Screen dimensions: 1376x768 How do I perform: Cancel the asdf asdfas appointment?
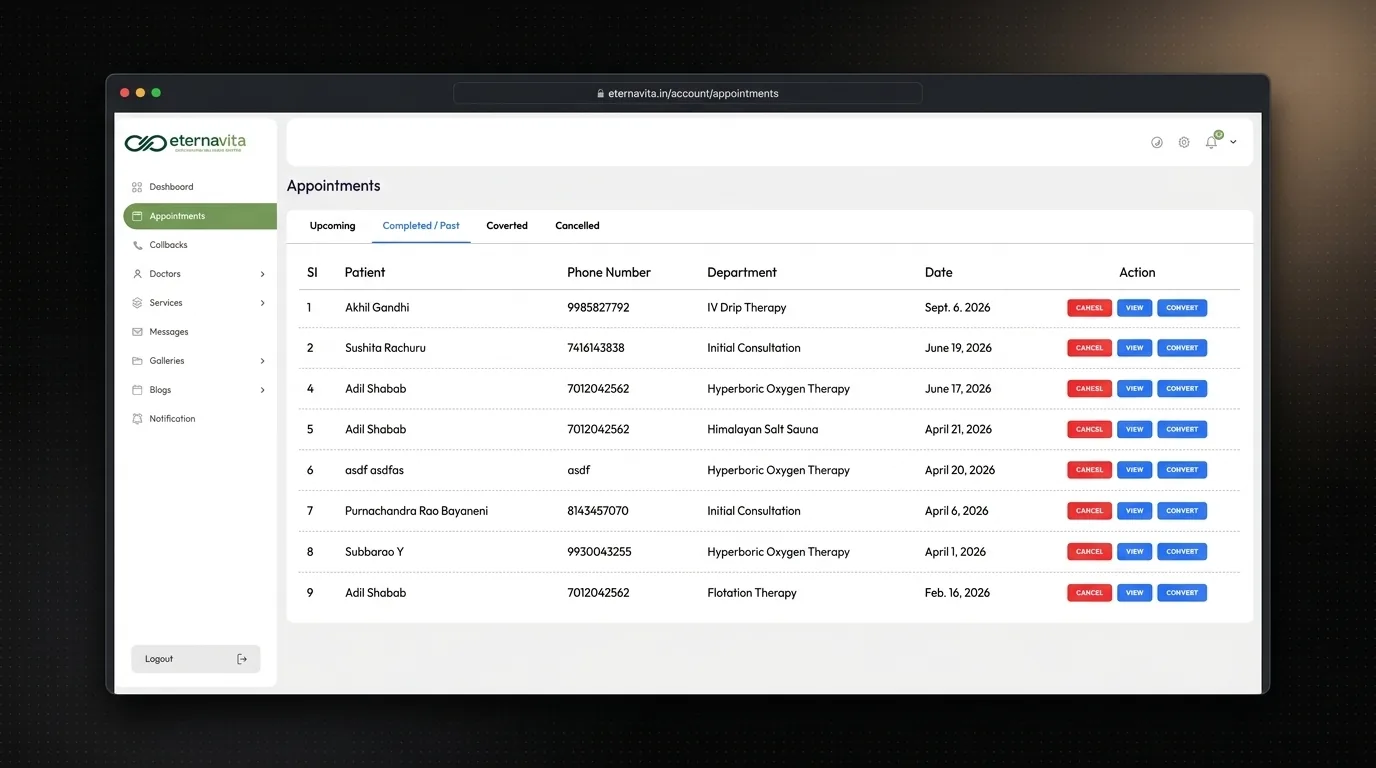coord(1089,470)
